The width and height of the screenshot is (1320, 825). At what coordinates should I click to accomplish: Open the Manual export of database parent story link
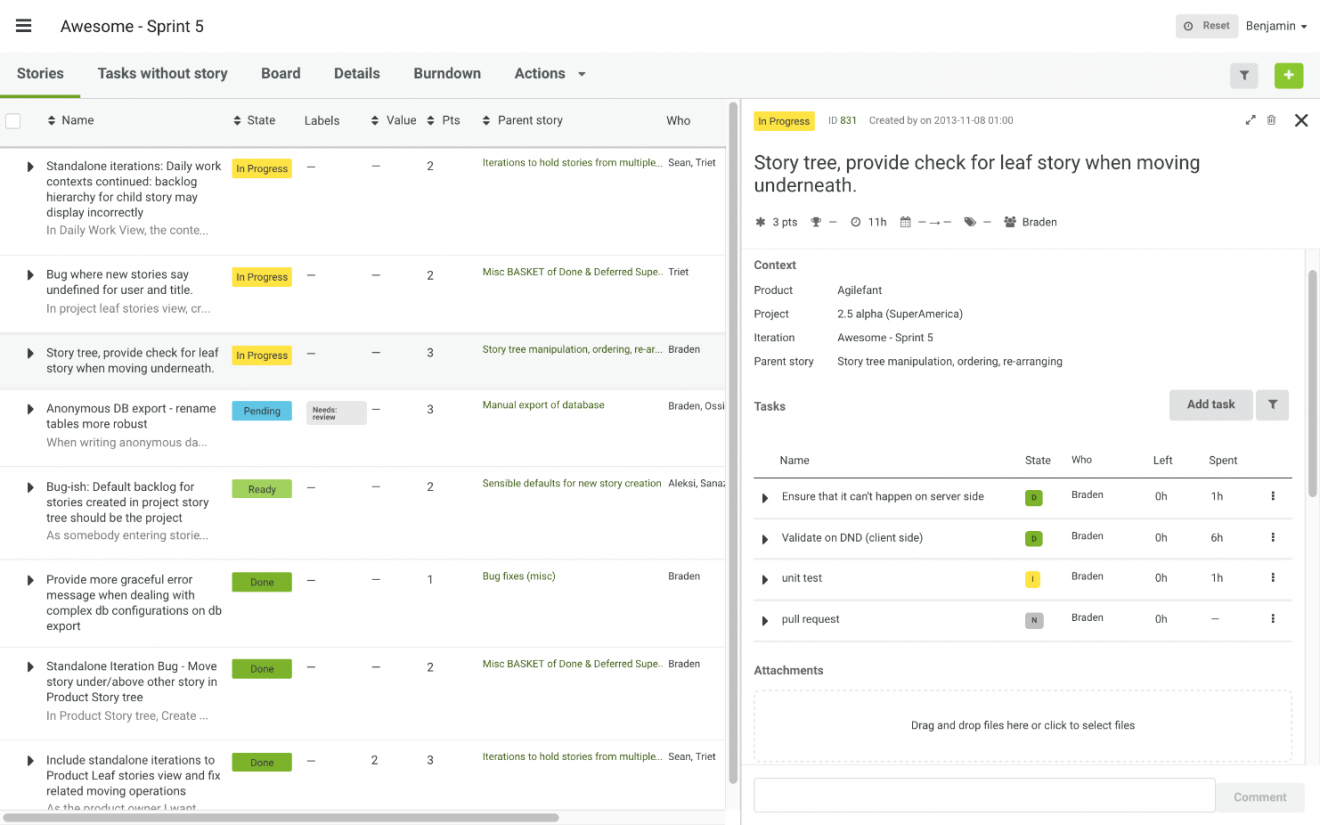[543, 405]
